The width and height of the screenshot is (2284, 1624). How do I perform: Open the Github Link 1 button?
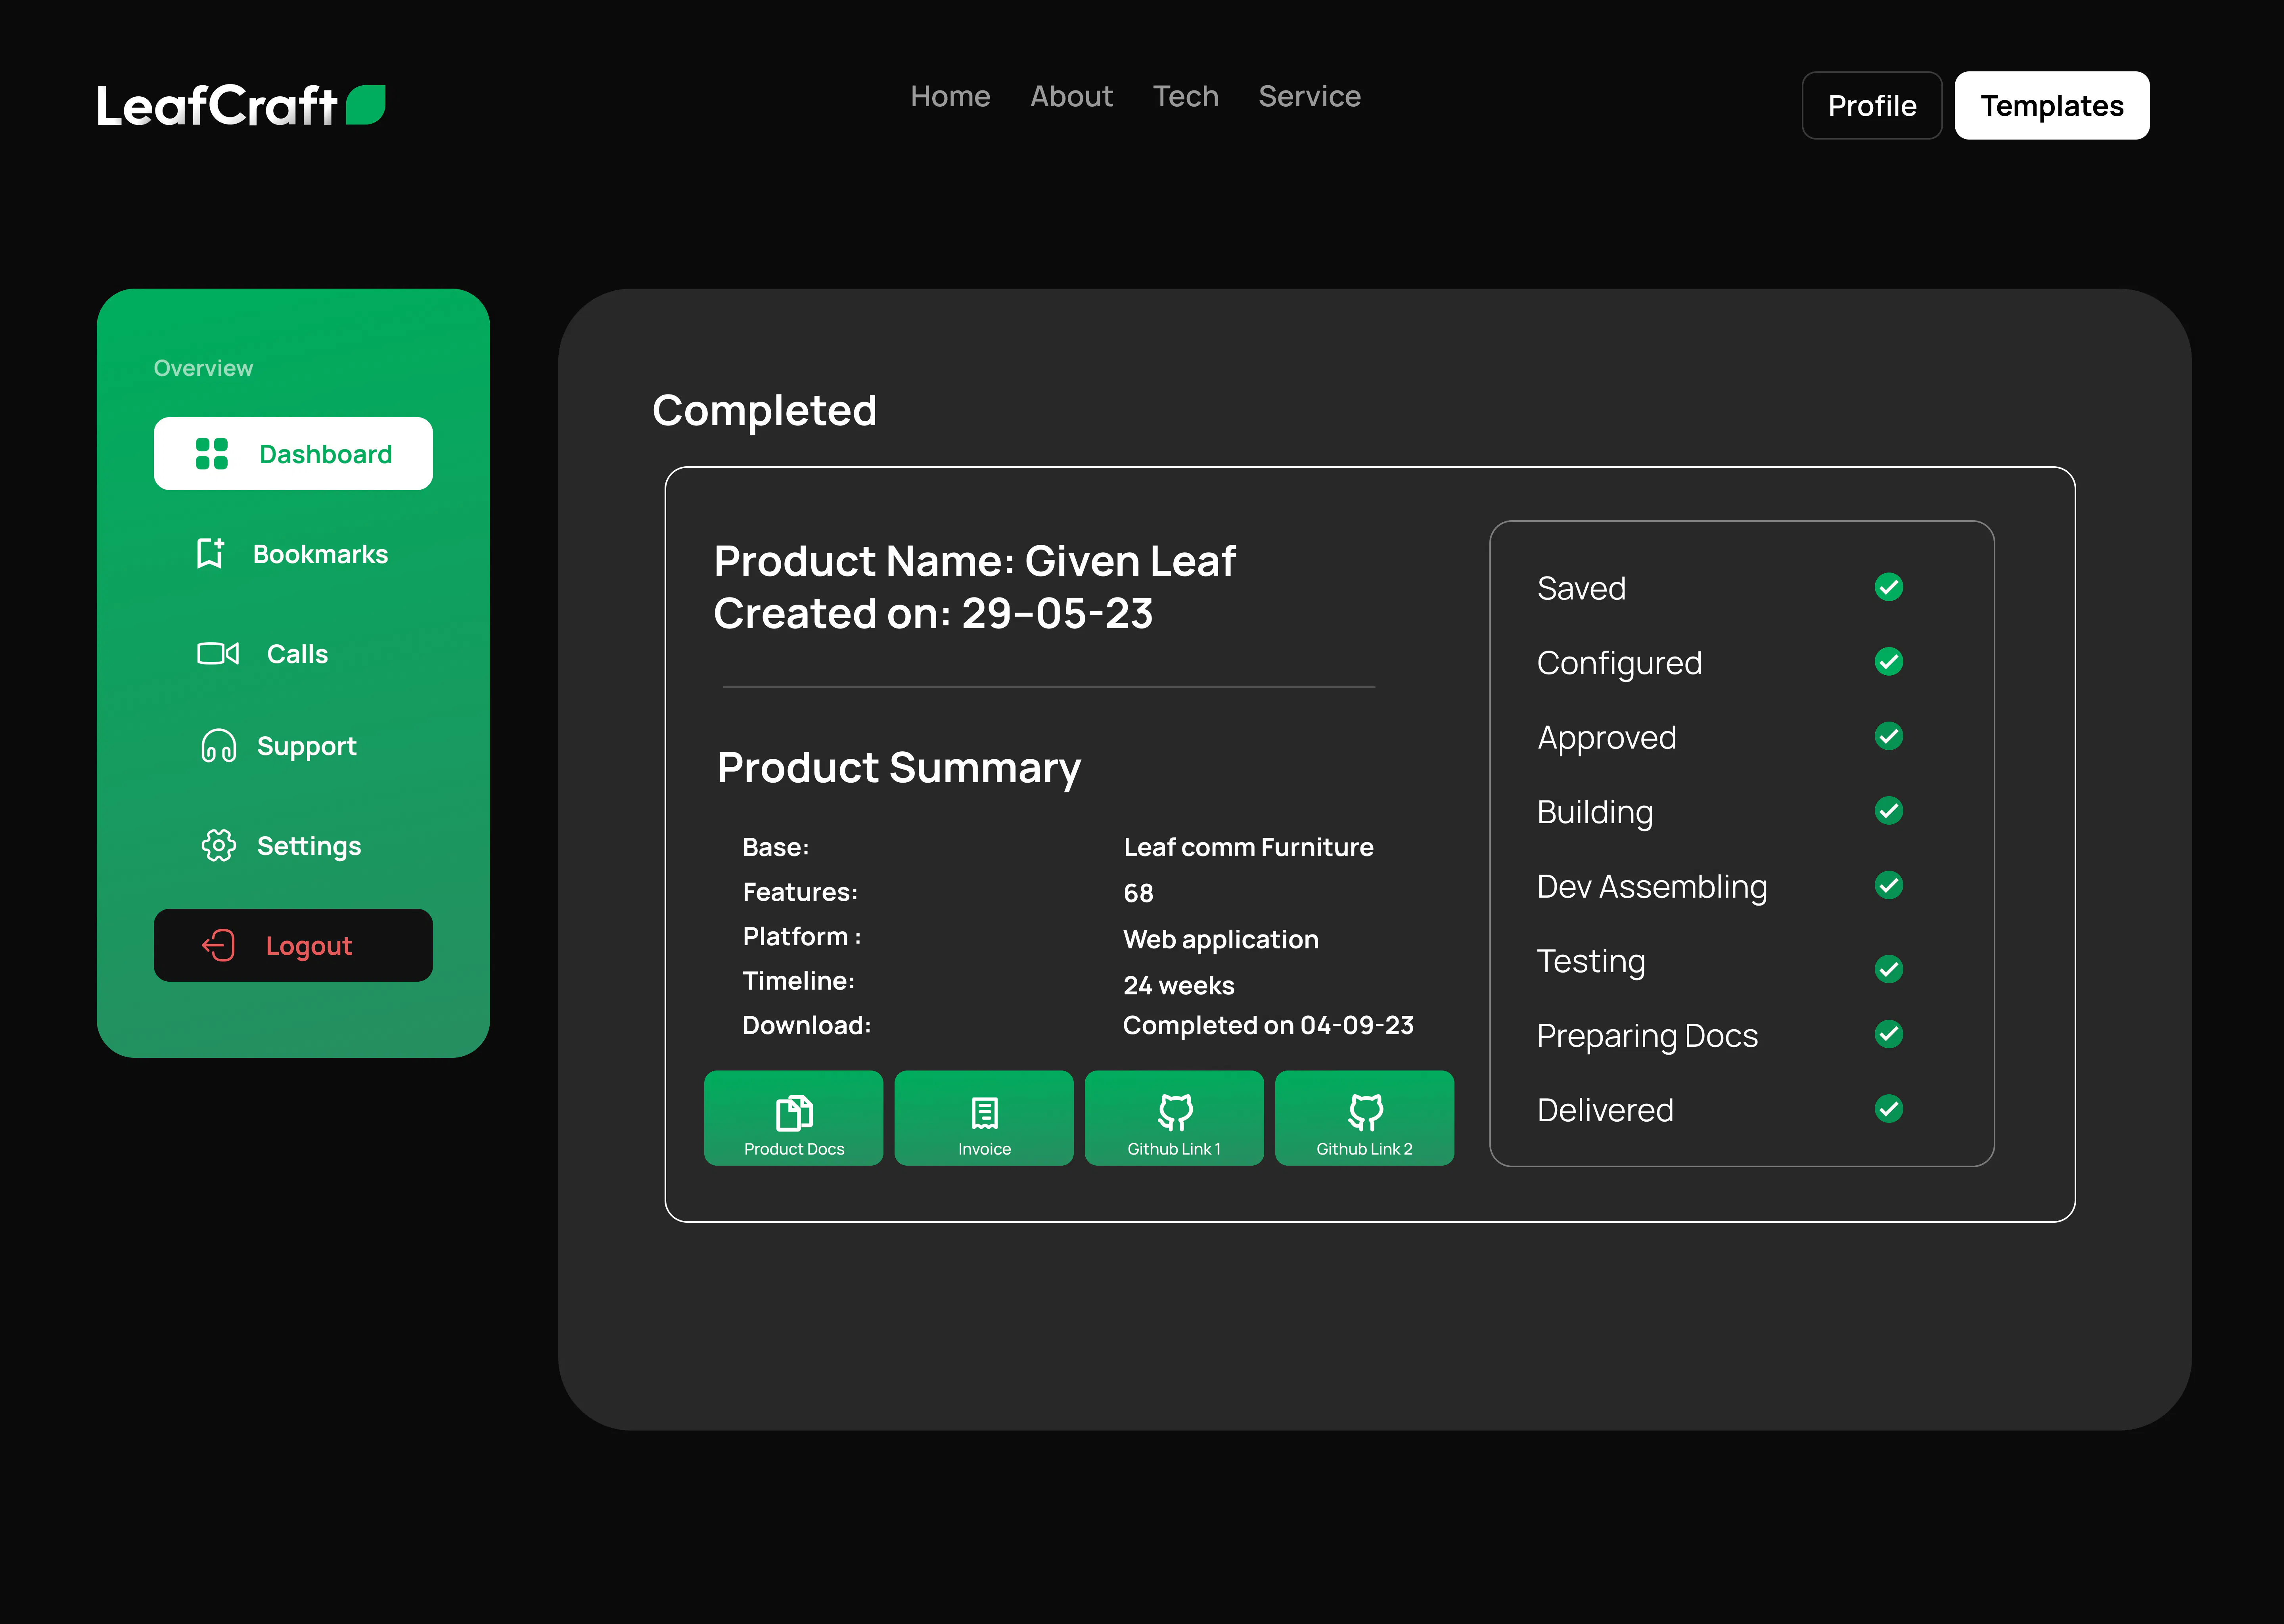coord(1174,1118)
